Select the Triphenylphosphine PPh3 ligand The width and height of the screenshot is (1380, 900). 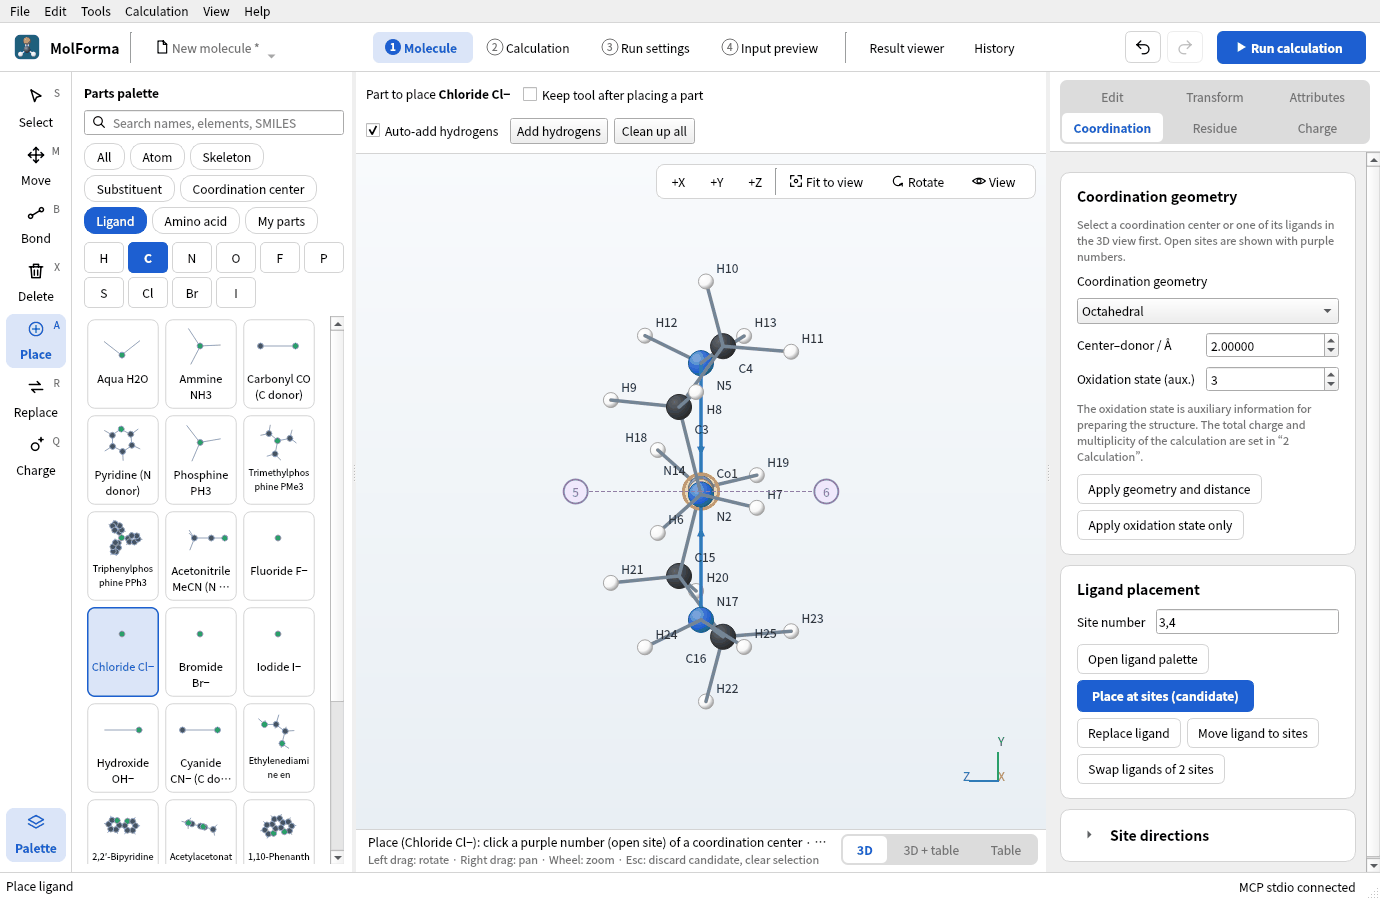(x=123, y=556)
